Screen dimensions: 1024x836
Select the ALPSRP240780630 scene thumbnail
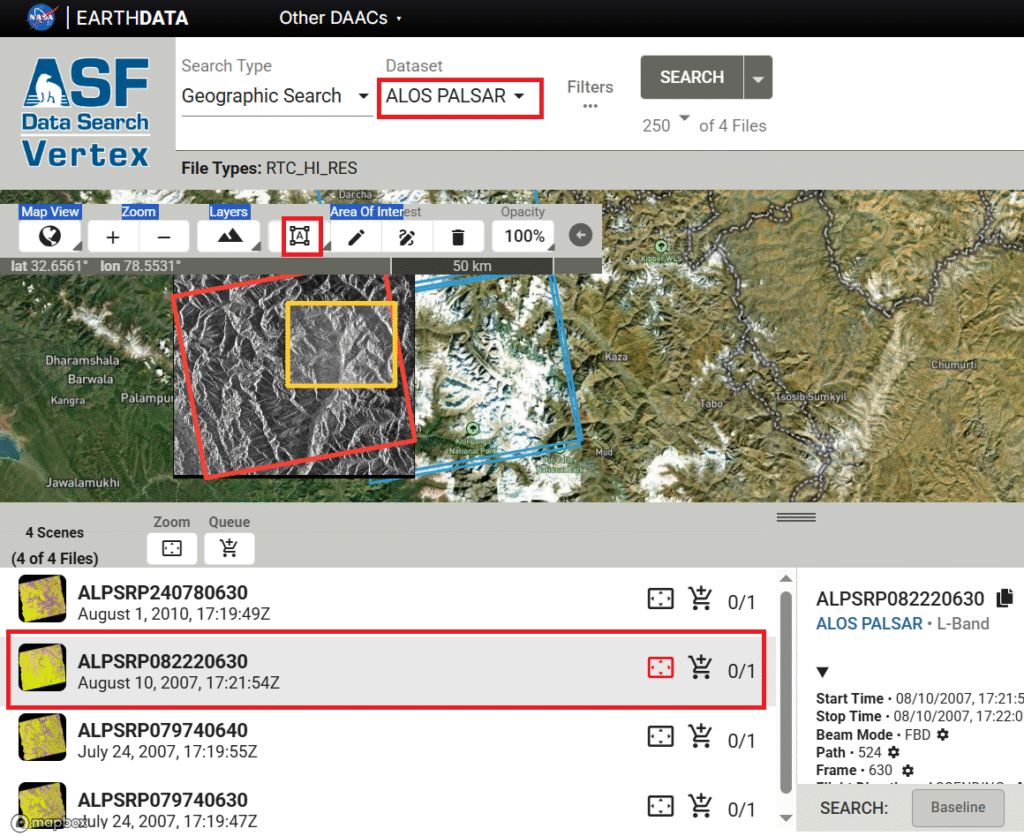click(x=42, y=598)
